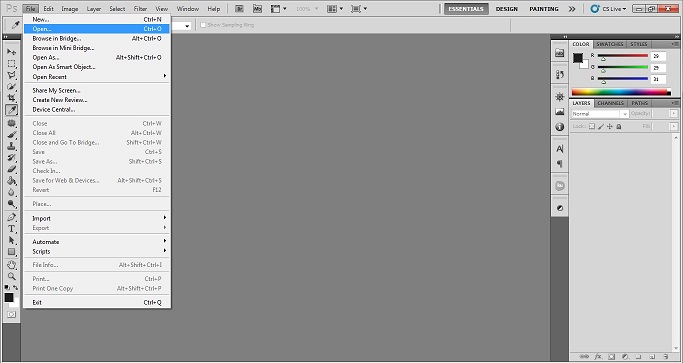Viewport: 683px width, 363px height.
Task: Switch to the Swatches tab
Action: point(609,44)
